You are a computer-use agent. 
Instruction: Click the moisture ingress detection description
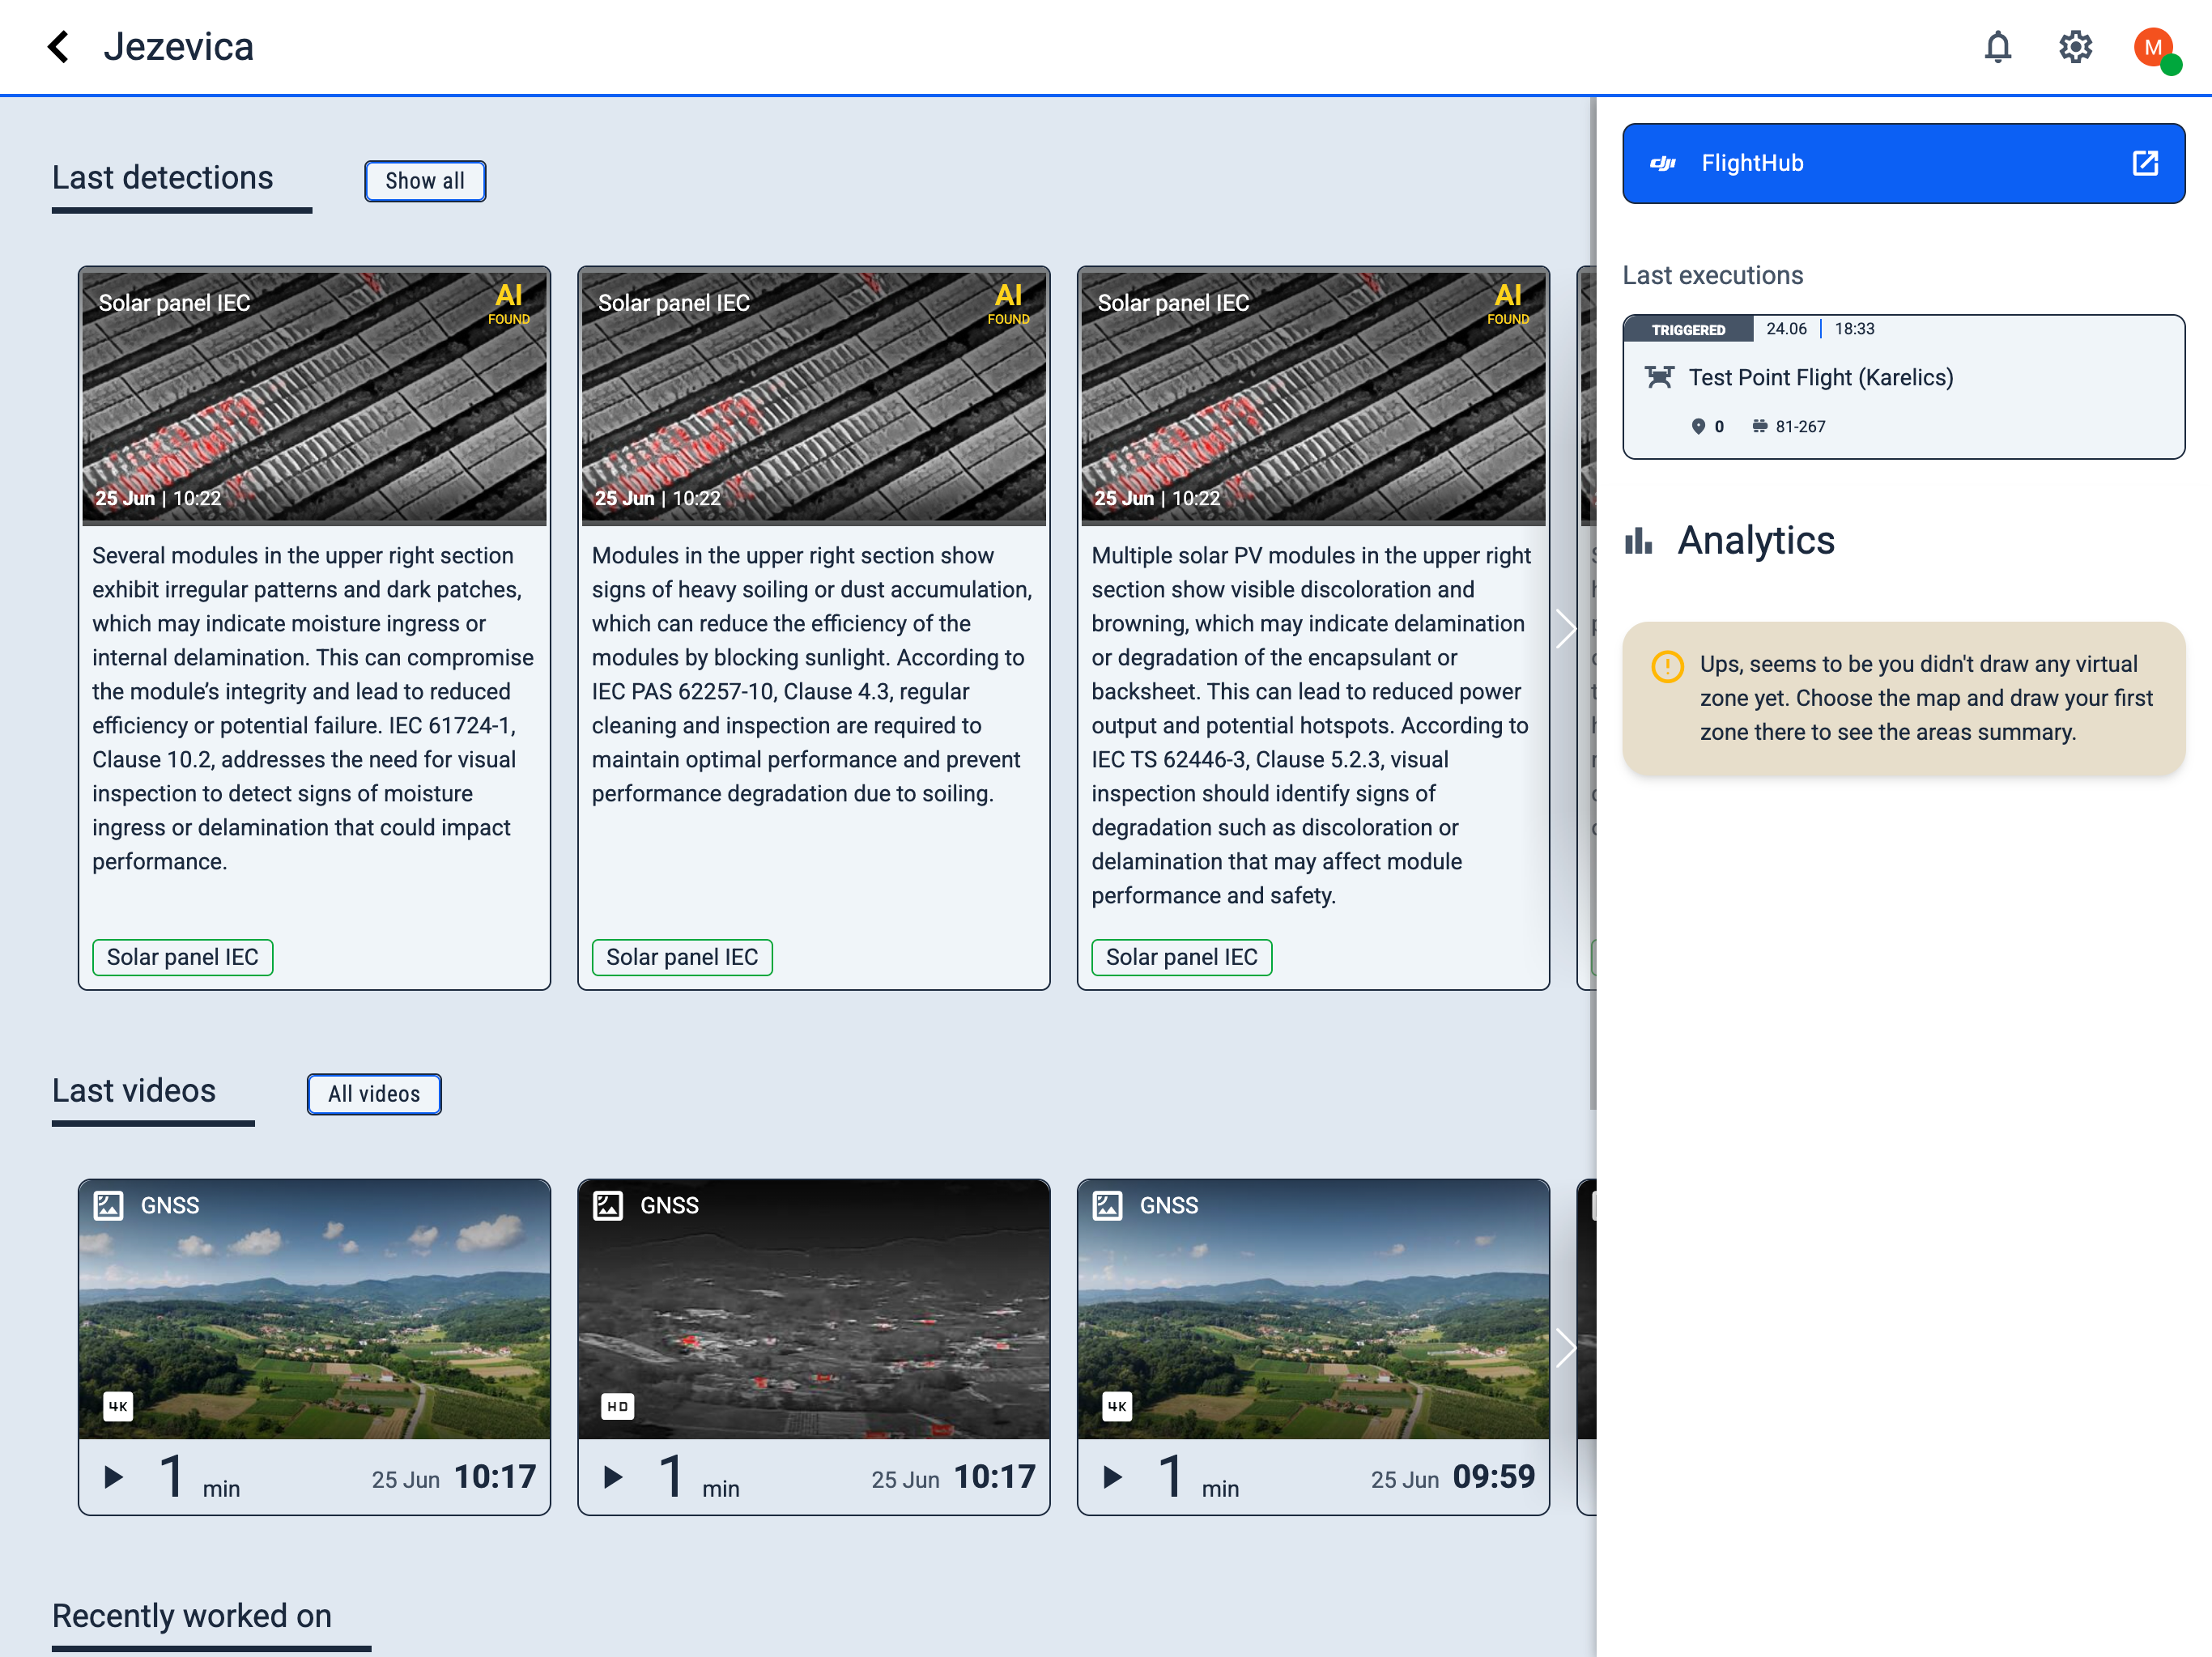click(313, 709)
